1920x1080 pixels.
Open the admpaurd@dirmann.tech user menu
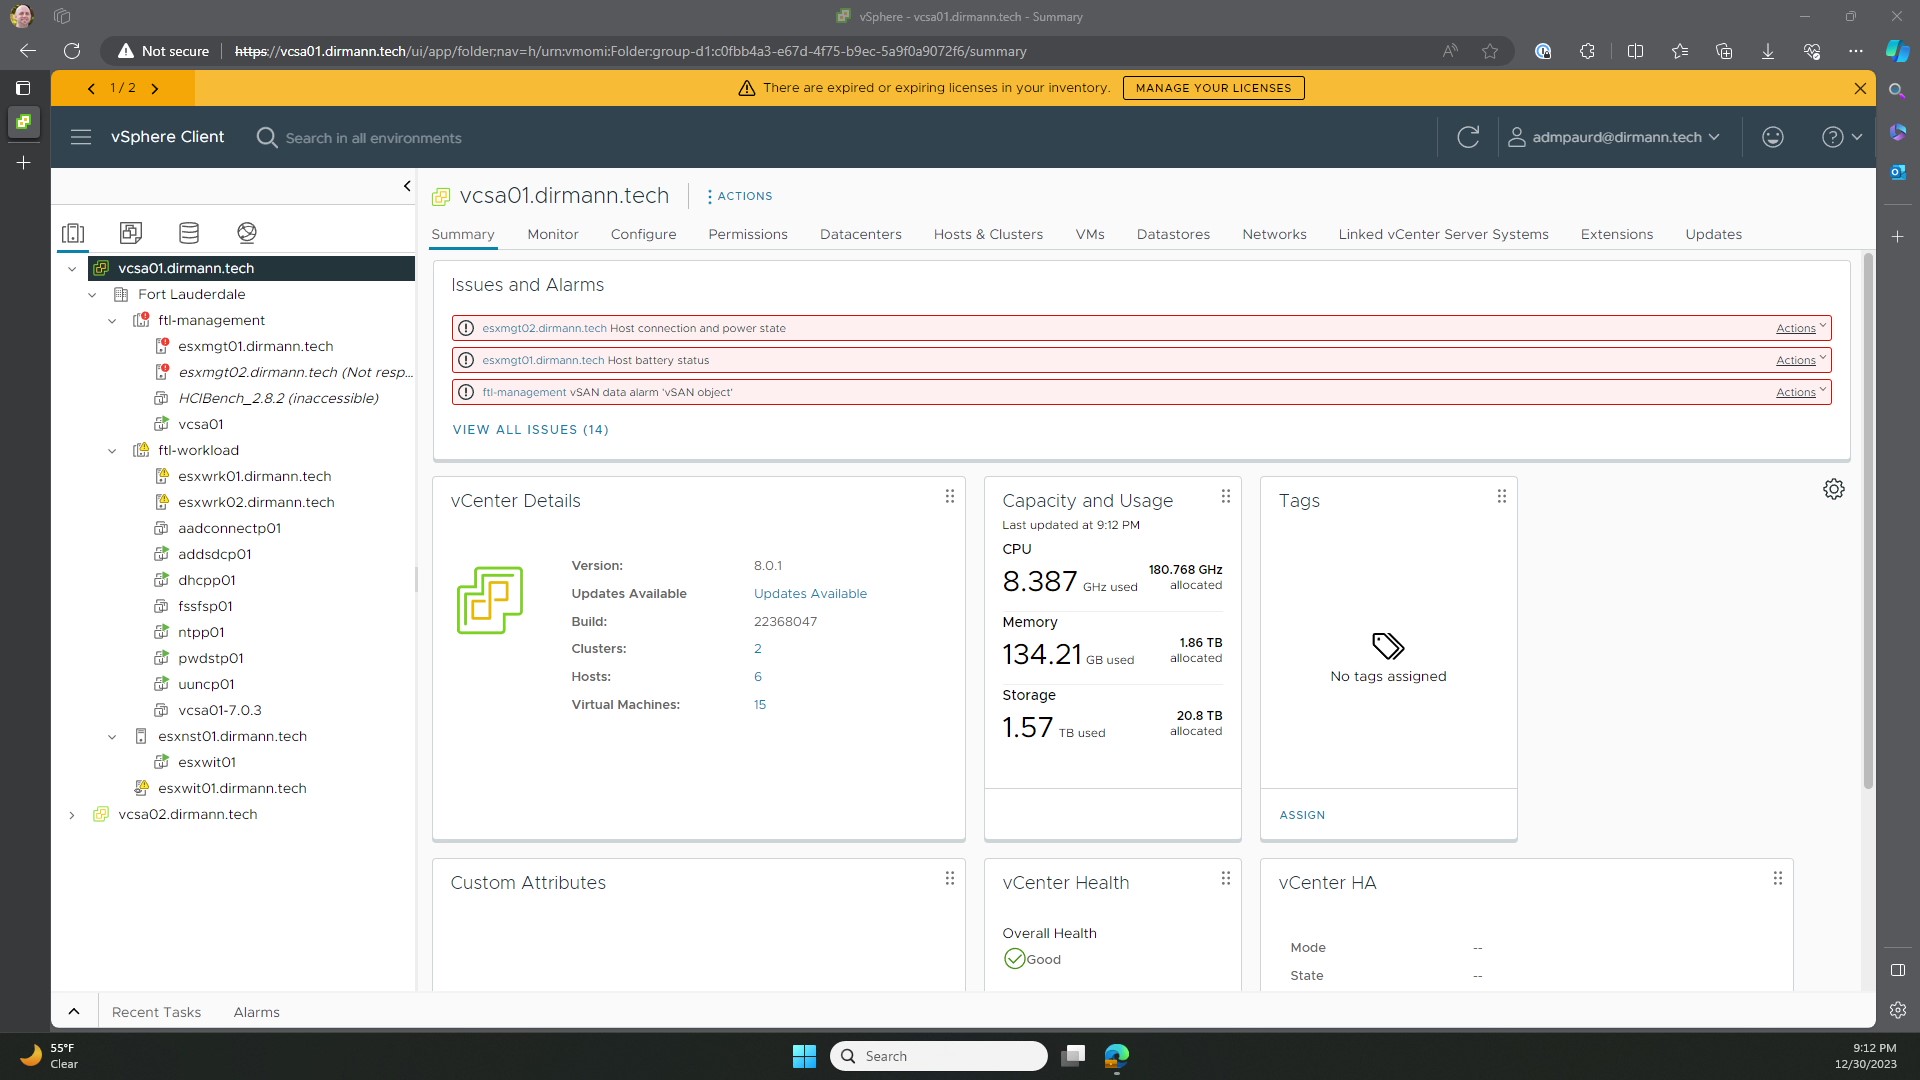[1614, 137]
